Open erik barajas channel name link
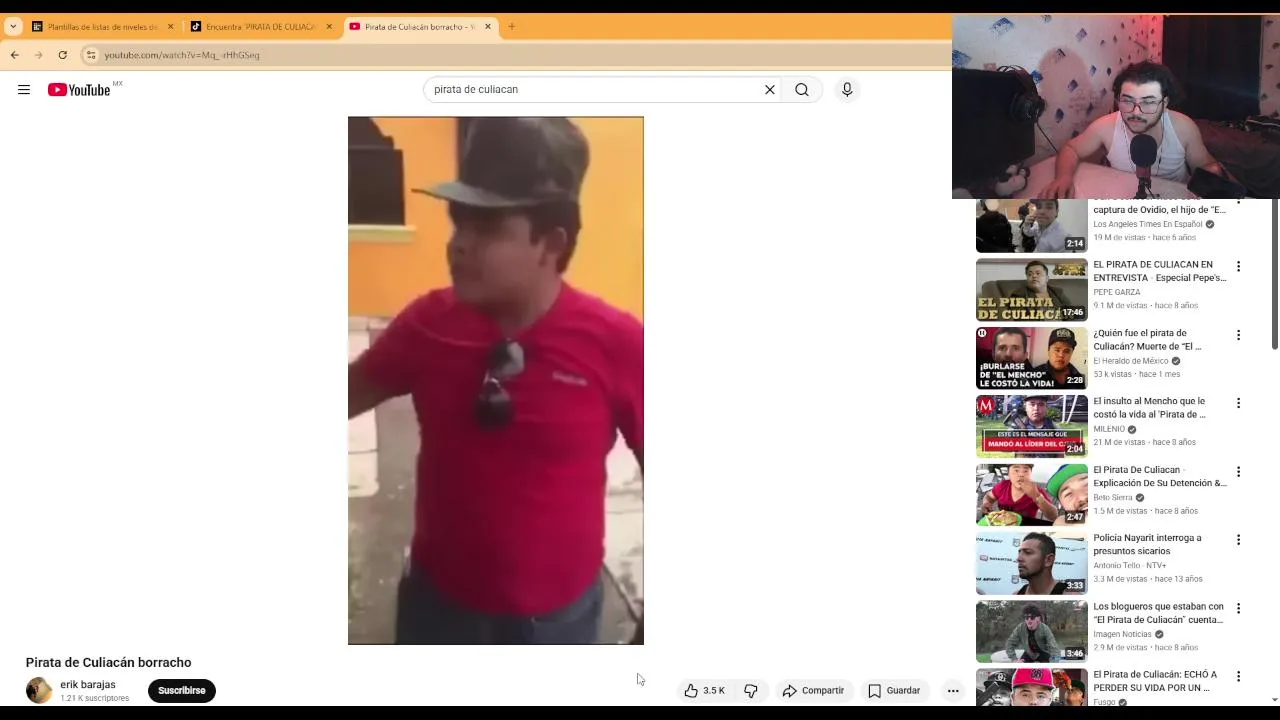 click(88, 685)
